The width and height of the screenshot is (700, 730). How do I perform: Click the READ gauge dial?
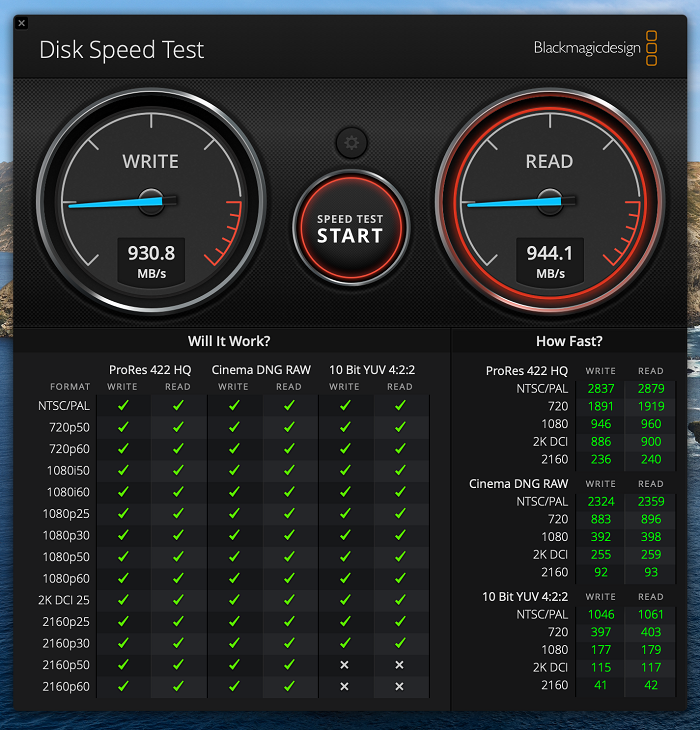pos(550,201)
